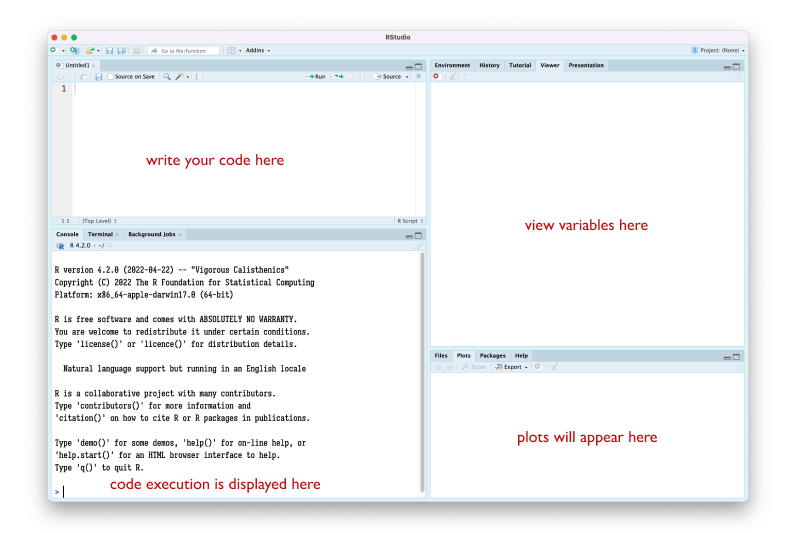796x533 pixels.
Task: Print the current file icon
Action: (137, 50)
